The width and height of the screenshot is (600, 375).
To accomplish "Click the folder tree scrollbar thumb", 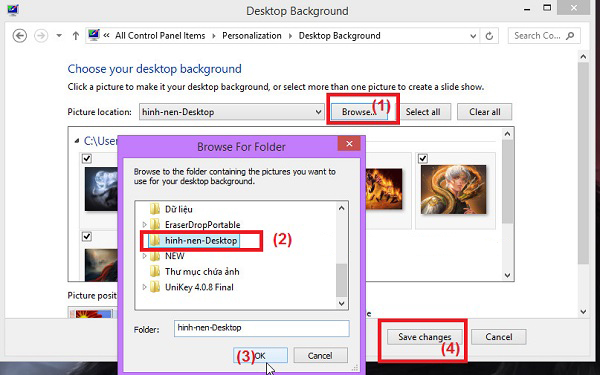I will click(342, 280).
